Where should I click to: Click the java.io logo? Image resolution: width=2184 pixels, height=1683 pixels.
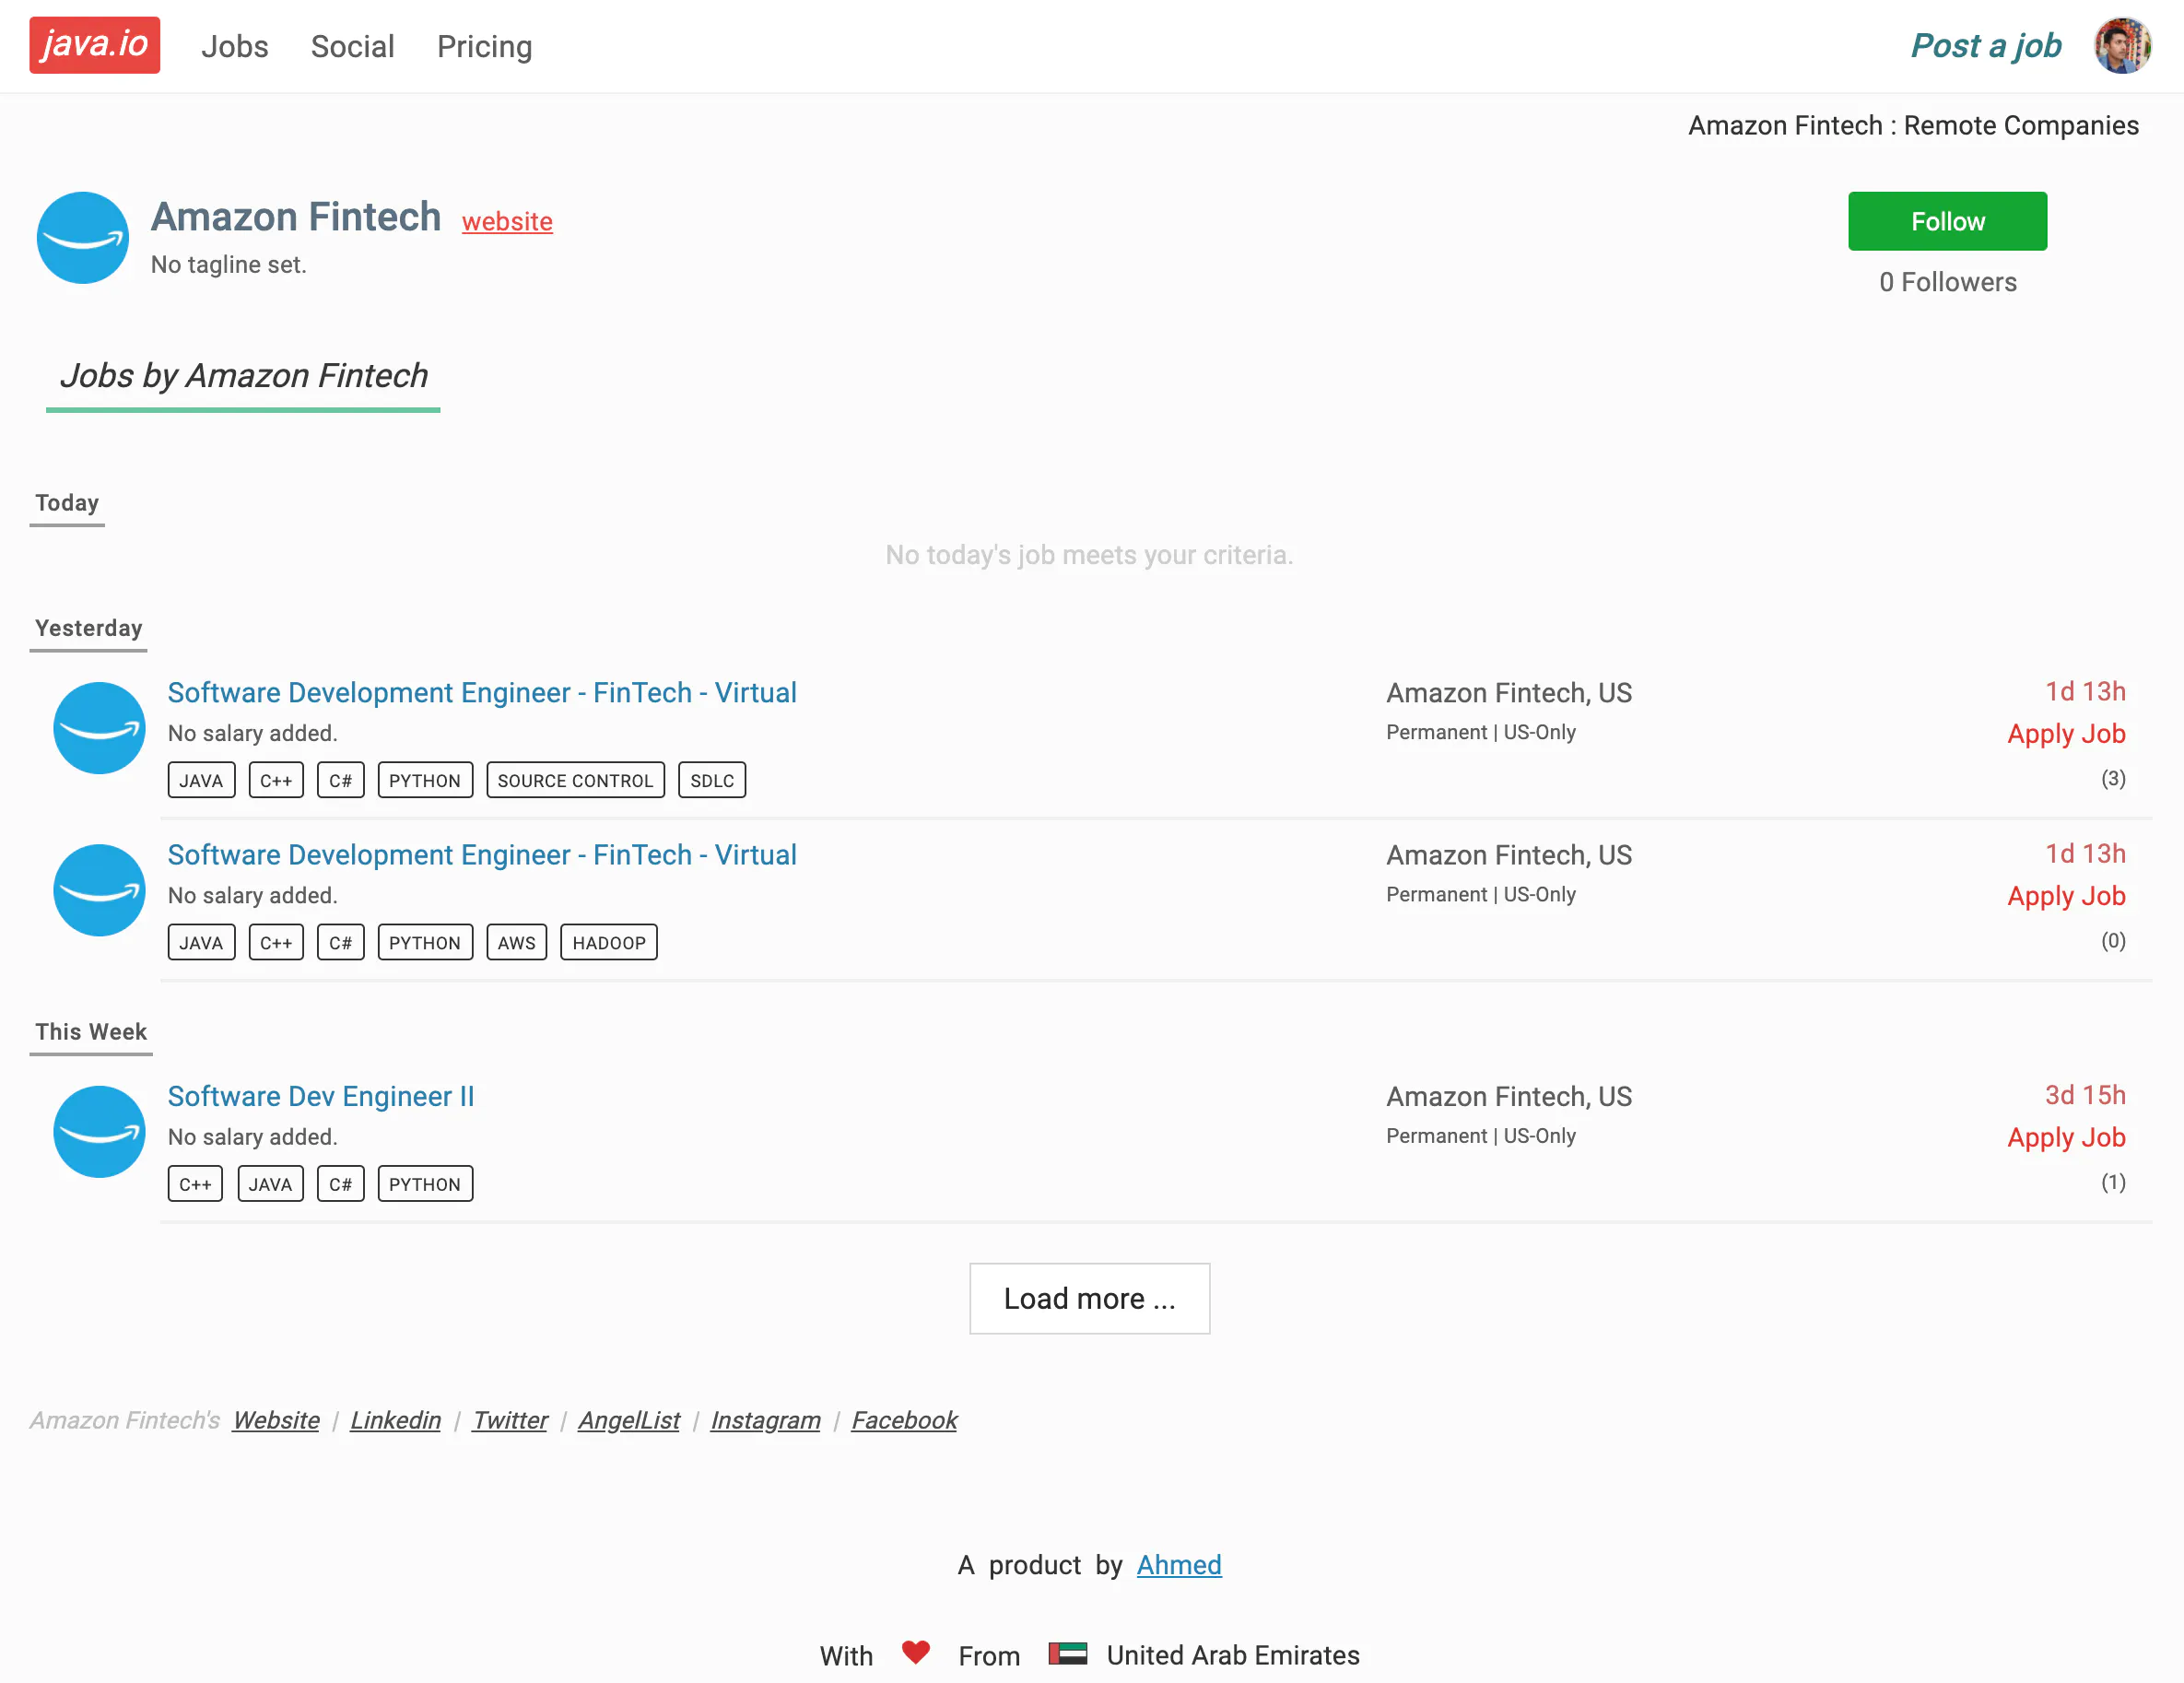point(94,45)
